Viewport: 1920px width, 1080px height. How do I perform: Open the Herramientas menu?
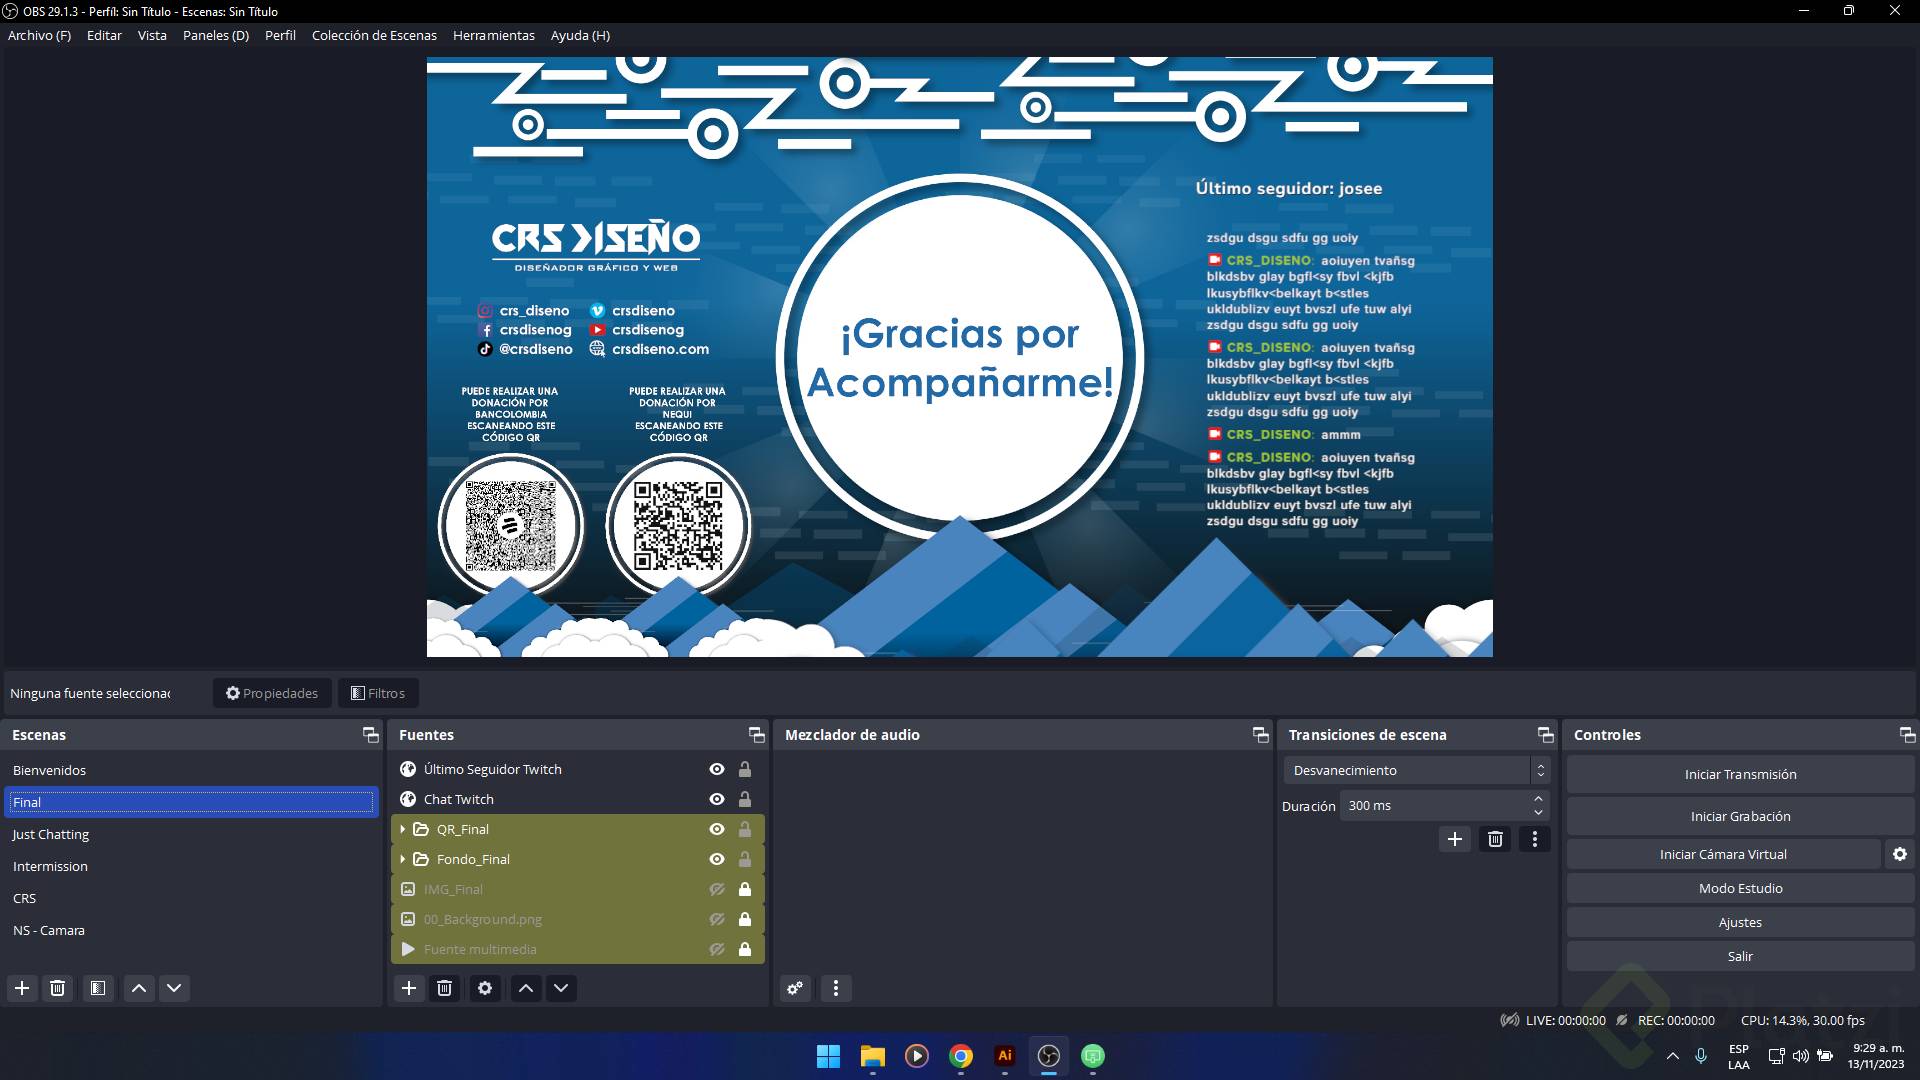click(493, 35)
